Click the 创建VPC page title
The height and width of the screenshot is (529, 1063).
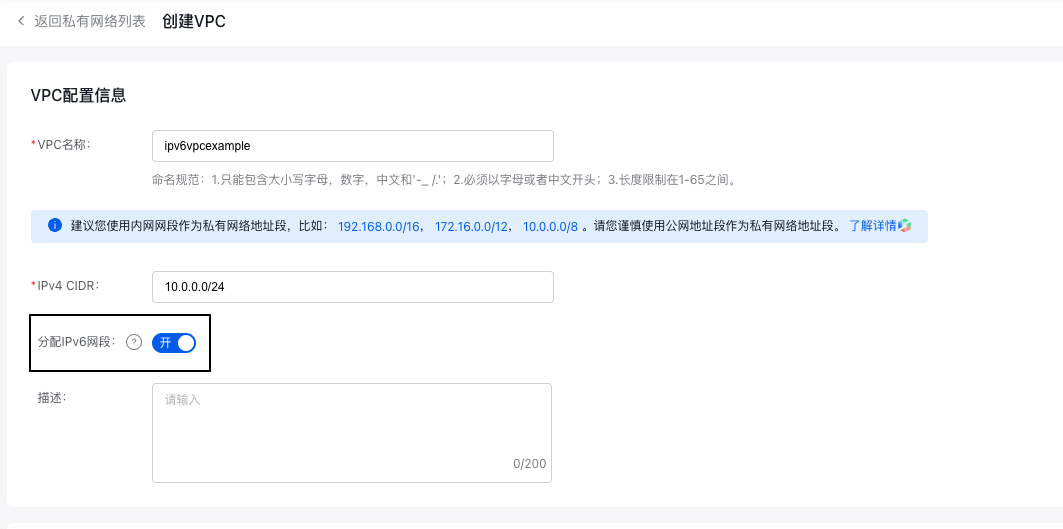pyautogui.click(x=193, y=22)
